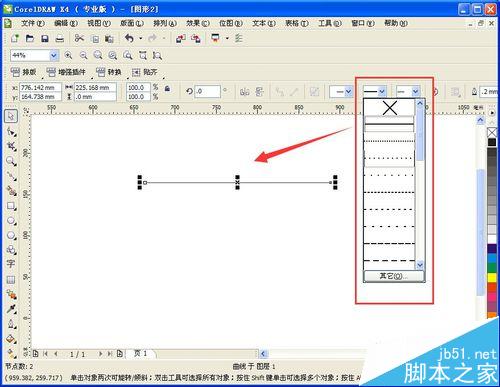Create a new document

pyautogui.click(x=14, y=38)
